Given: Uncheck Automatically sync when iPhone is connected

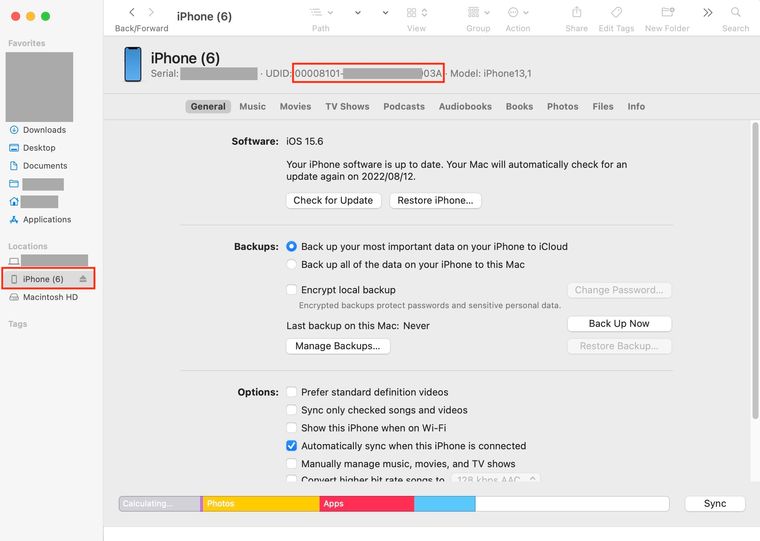Looking at the screenshot, I should click(x=291, y=446).
